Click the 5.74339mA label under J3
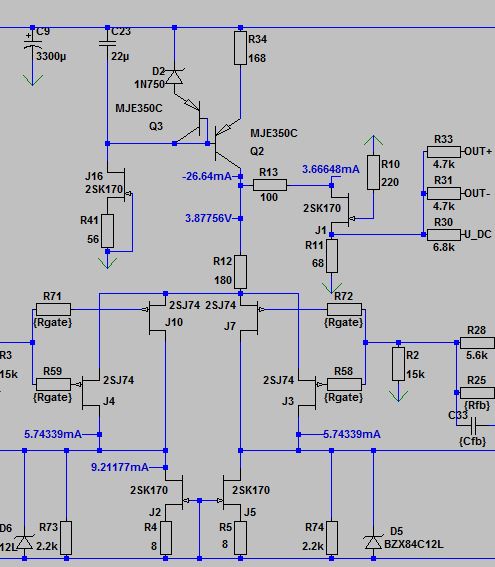 click(352, 434)
